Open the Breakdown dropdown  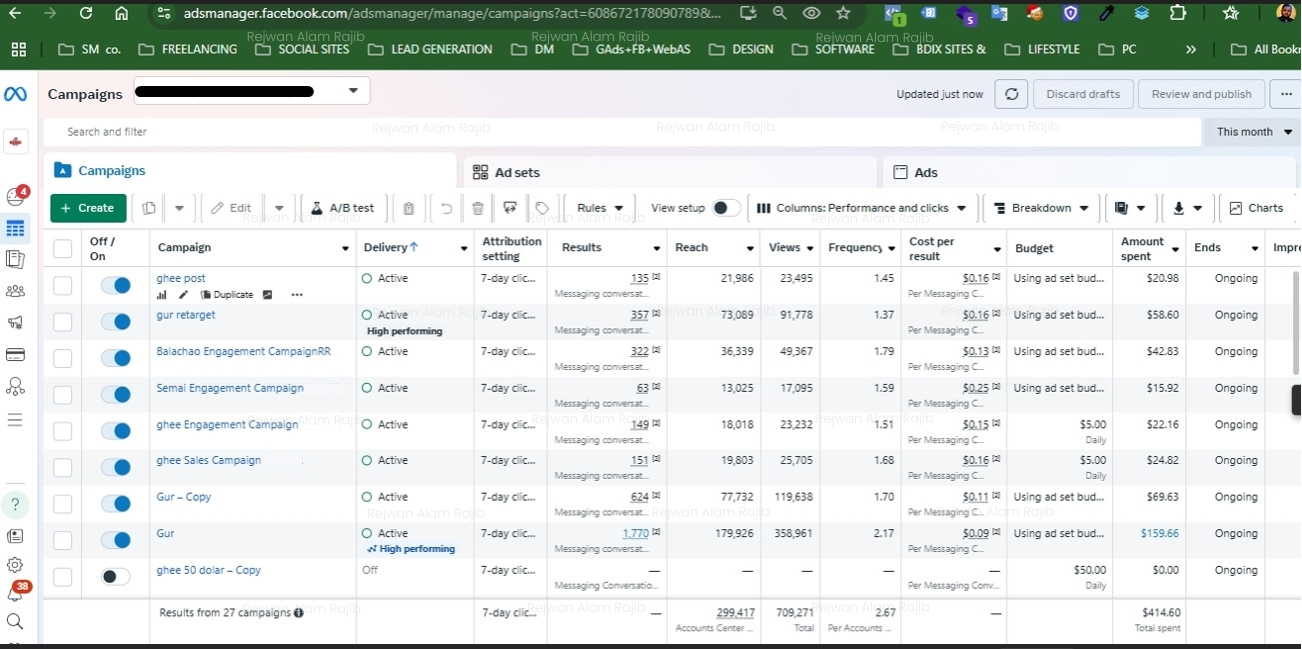pyautogui.click(x=1041, y=208)
